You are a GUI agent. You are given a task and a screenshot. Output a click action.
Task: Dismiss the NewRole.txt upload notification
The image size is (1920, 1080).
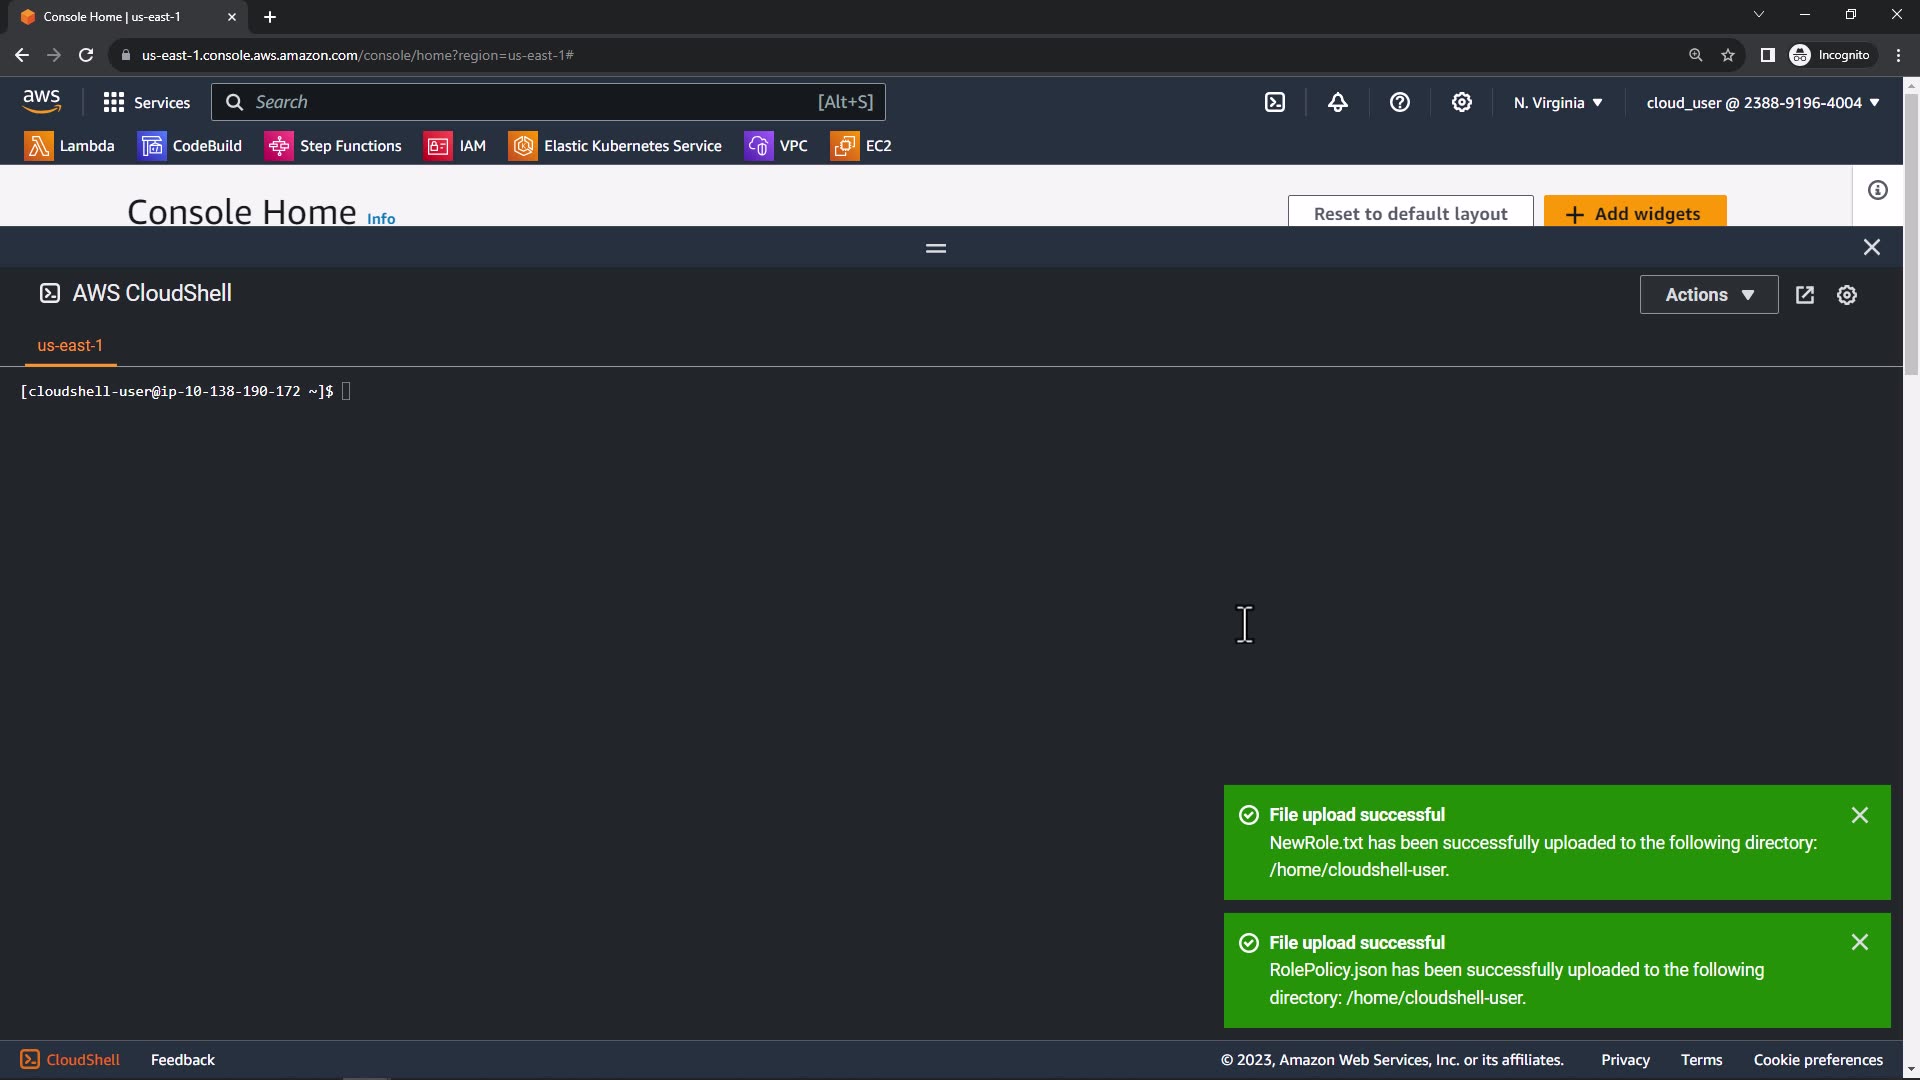(x=1859, y=815)
